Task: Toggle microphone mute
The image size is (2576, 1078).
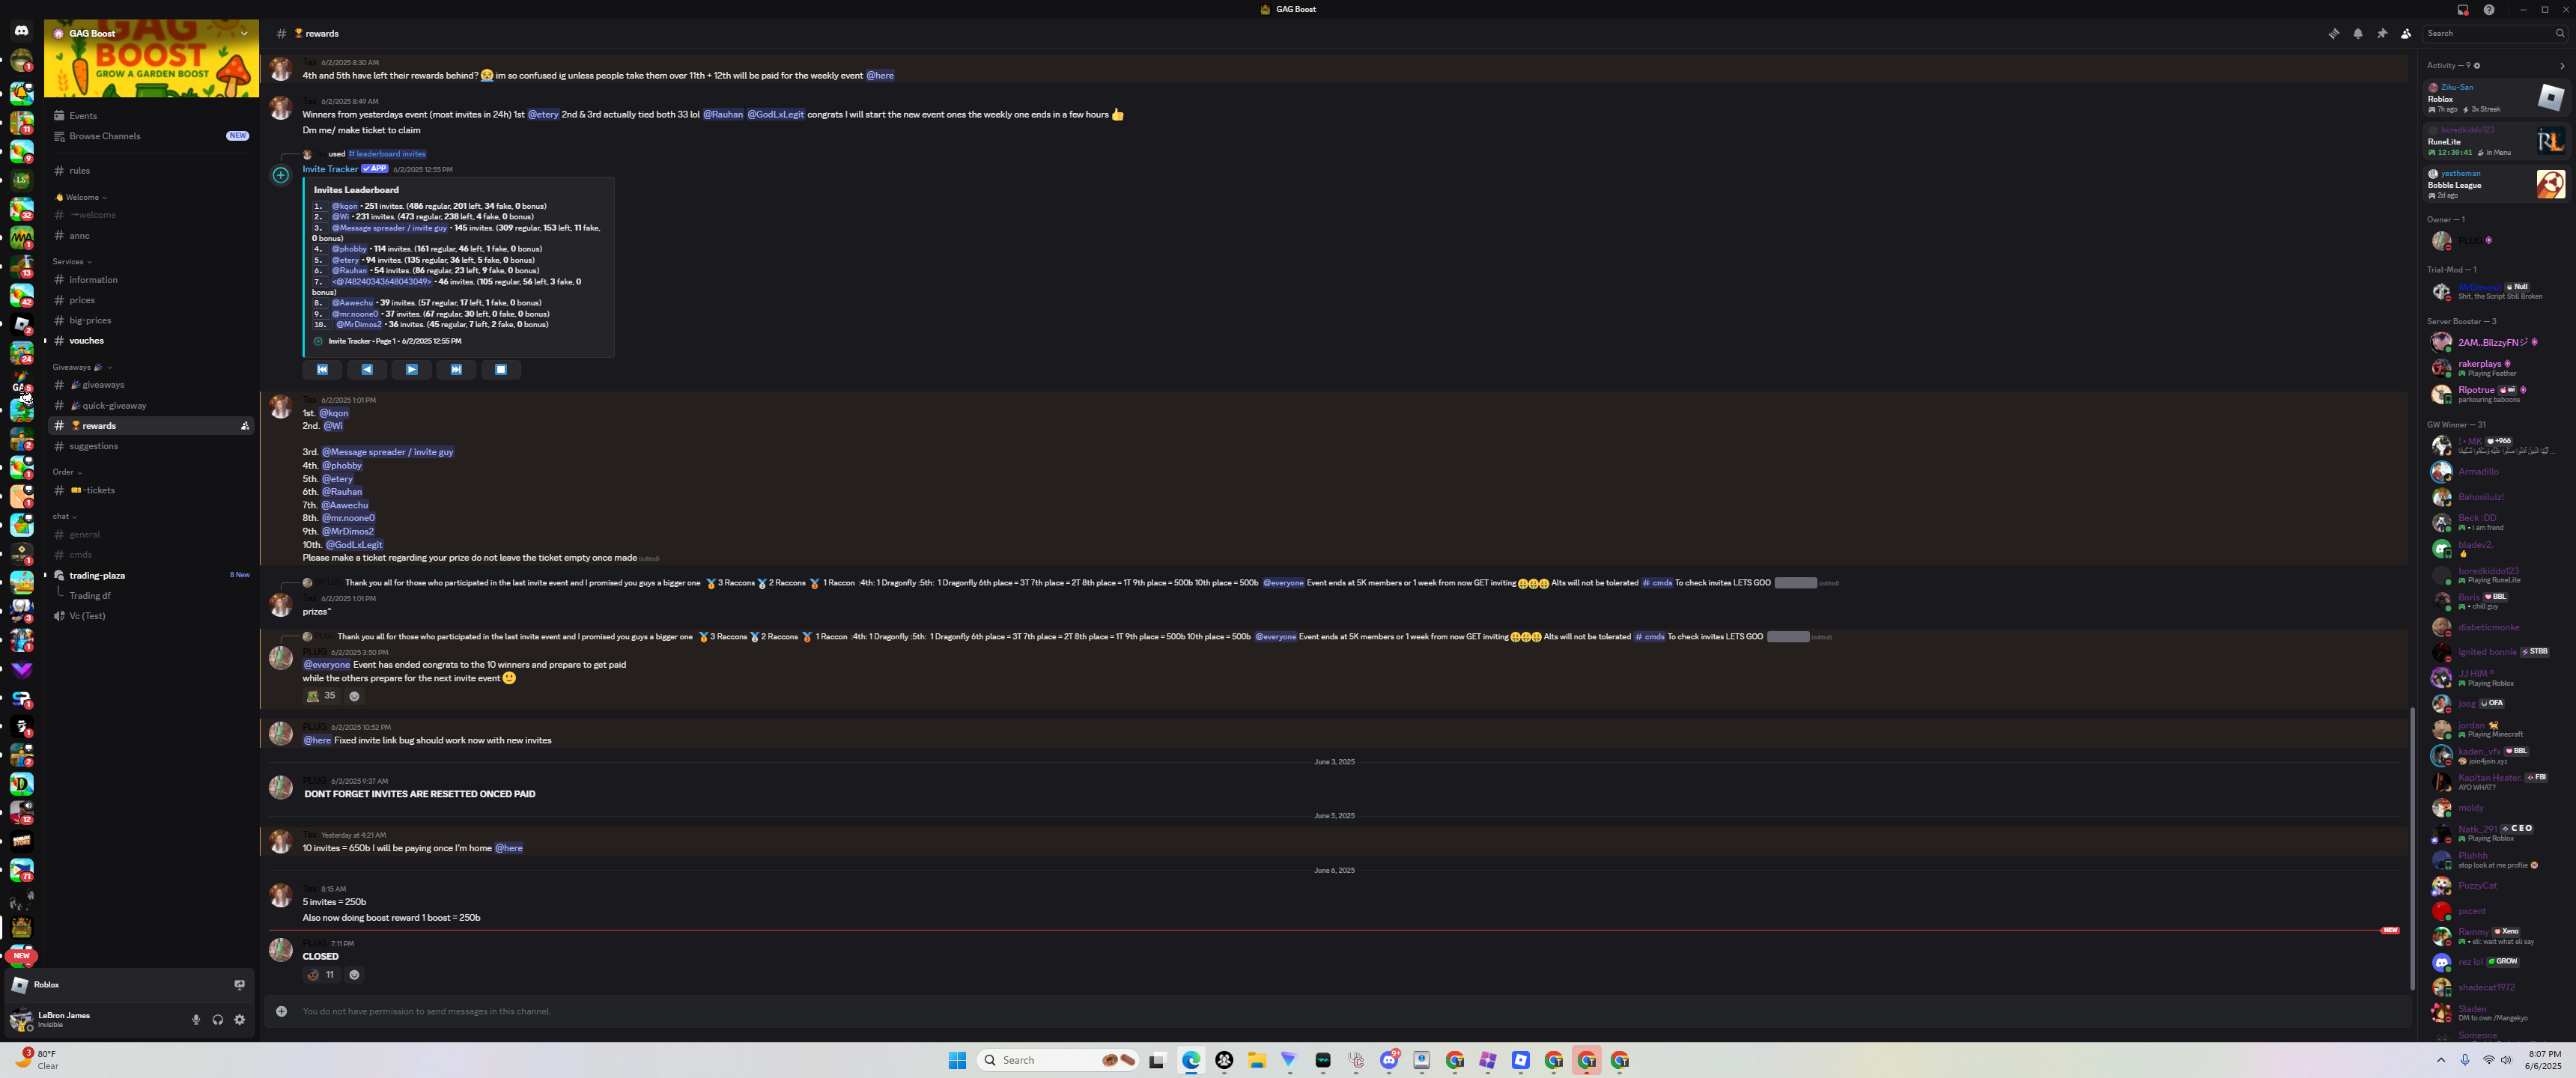Action: coord(196,1019)
